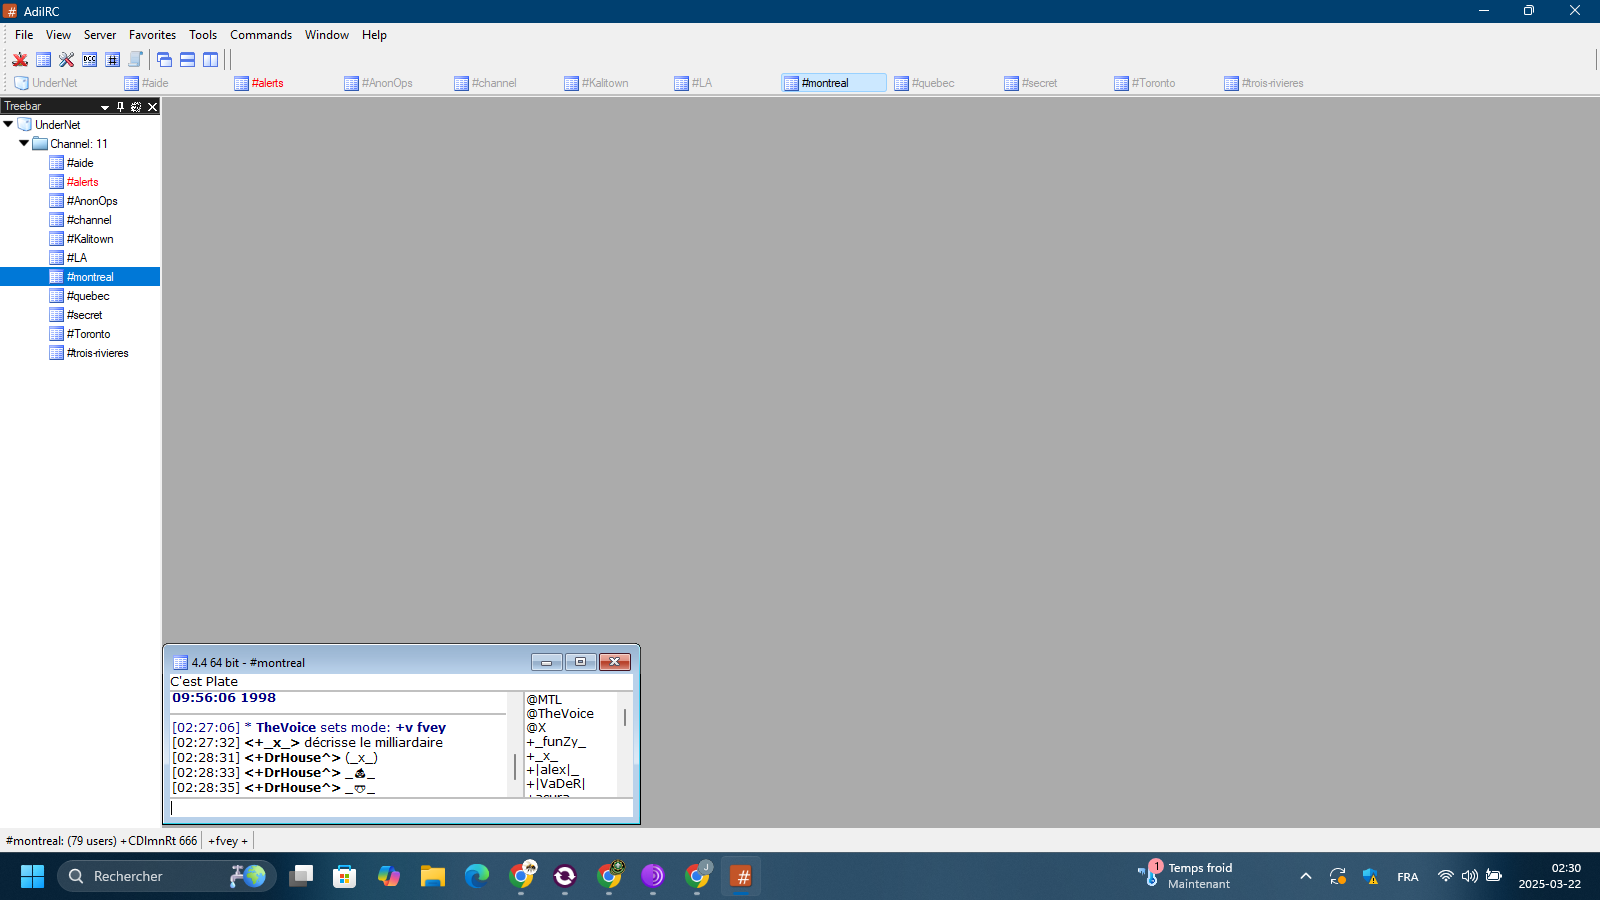Viewport: 1600px width, 900px height.
Task: Open the Scripts editor scroll icon
Action: click(135, 60)
